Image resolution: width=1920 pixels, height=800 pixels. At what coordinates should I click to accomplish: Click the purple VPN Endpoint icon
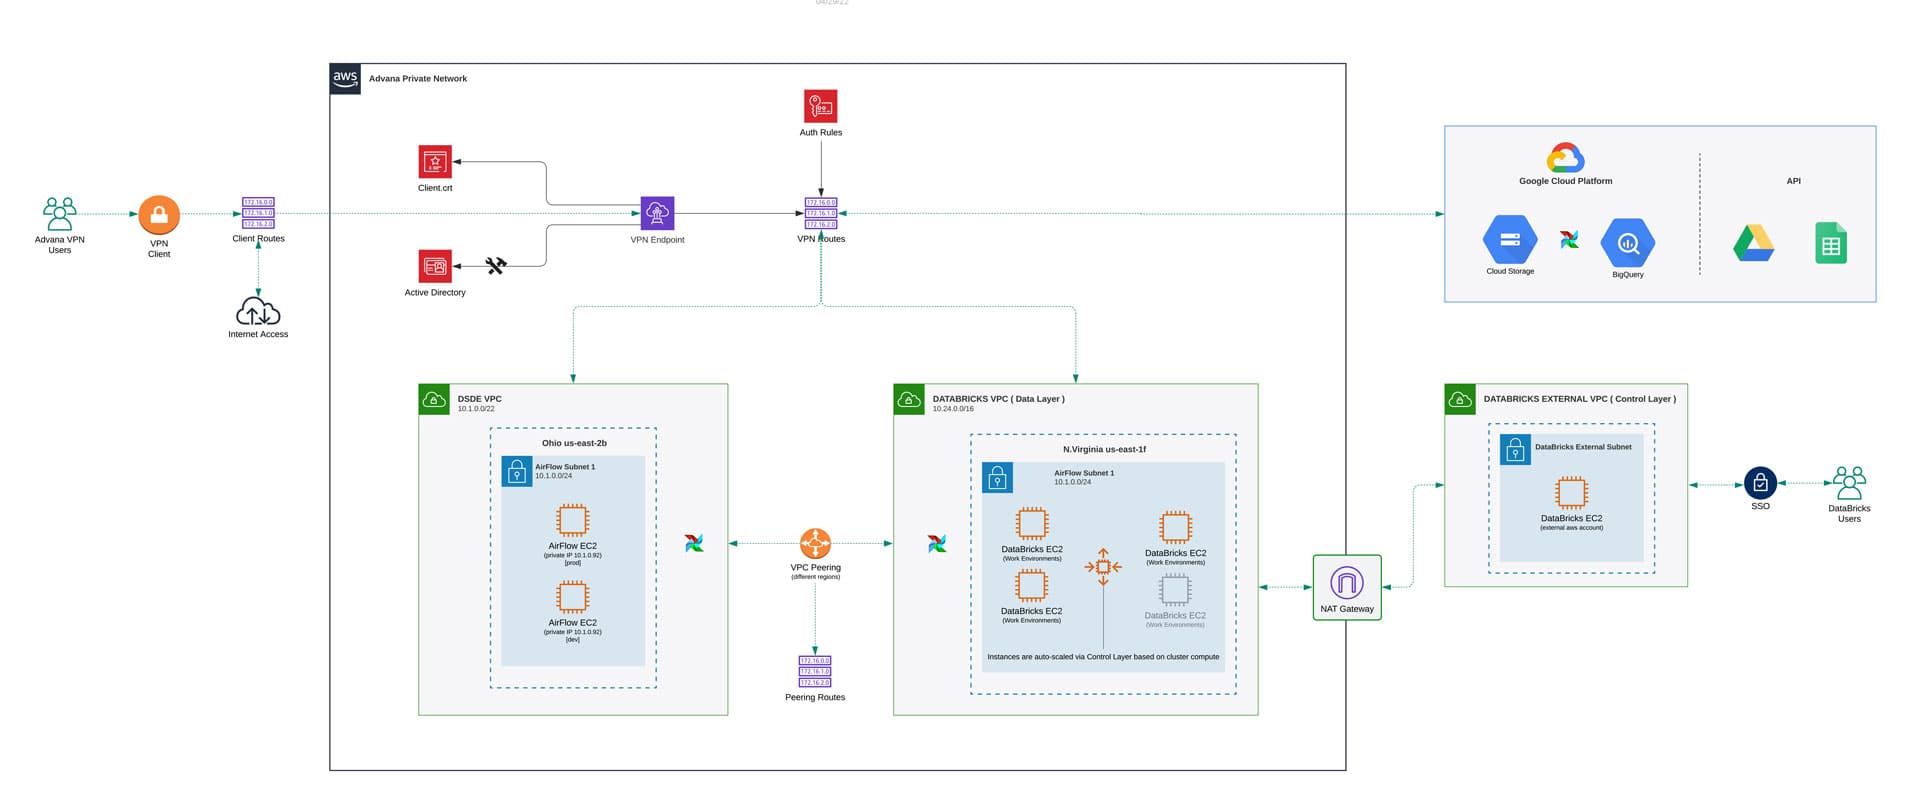coord(657,213)
